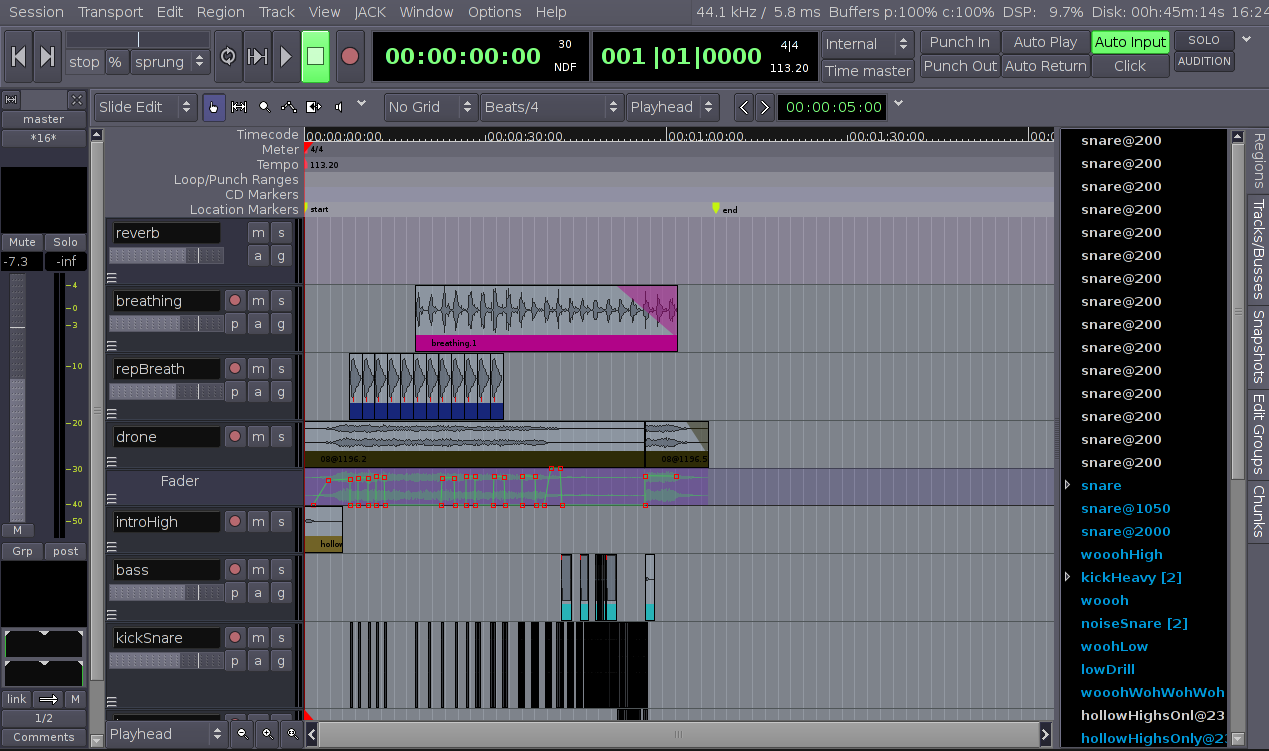This screenshot has height=751, width=1269.
Task: Click the end location marker
Action: (x=718, y=207)
